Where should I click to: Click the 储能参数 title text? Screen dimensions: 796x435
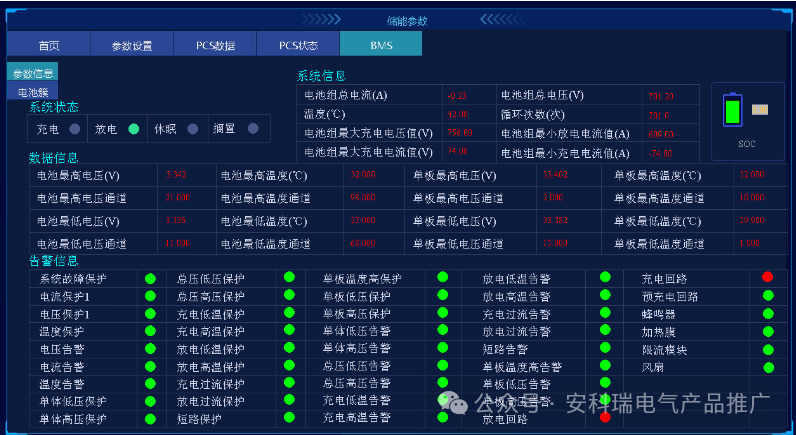(407, 20)
